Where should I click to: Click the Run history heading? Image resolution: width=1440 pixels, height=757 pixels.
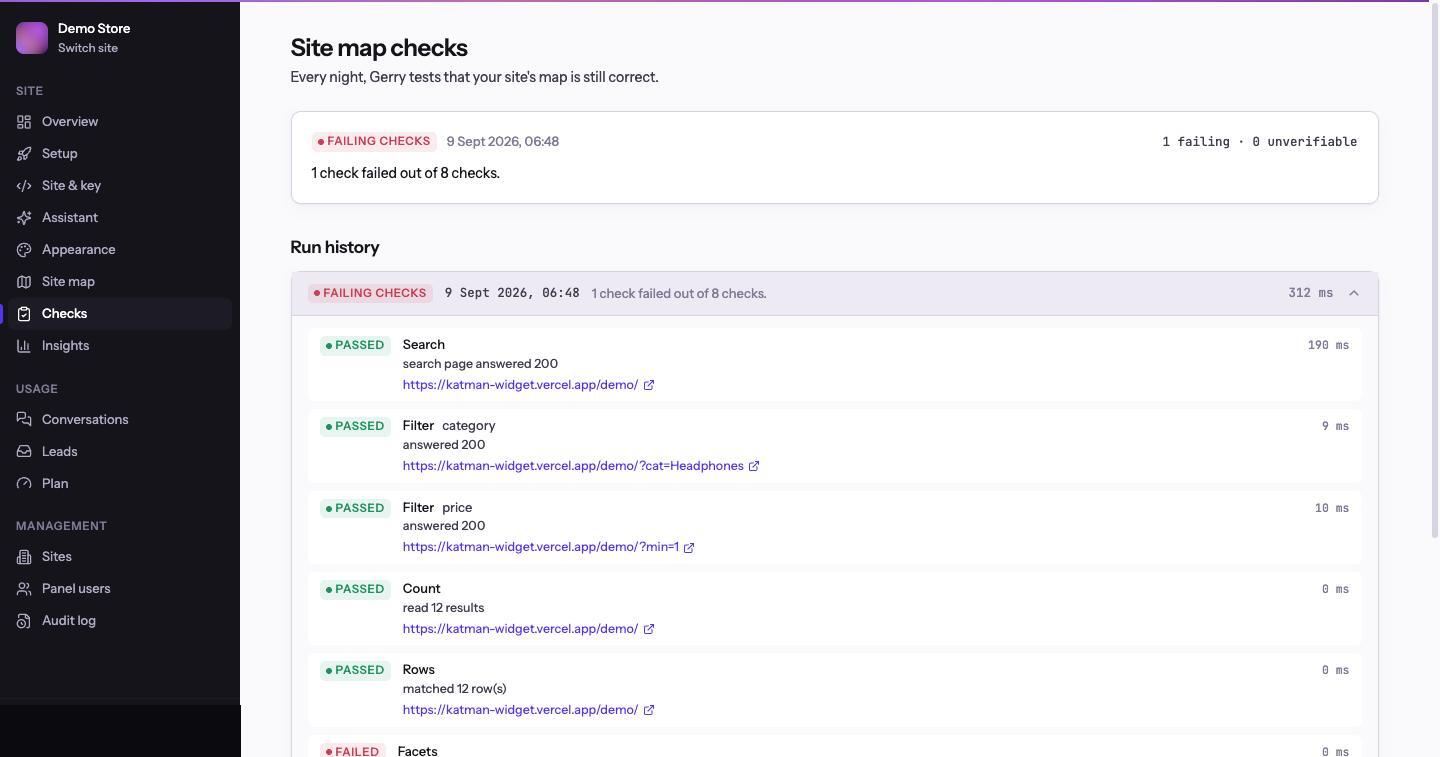(x=335, y=247)
